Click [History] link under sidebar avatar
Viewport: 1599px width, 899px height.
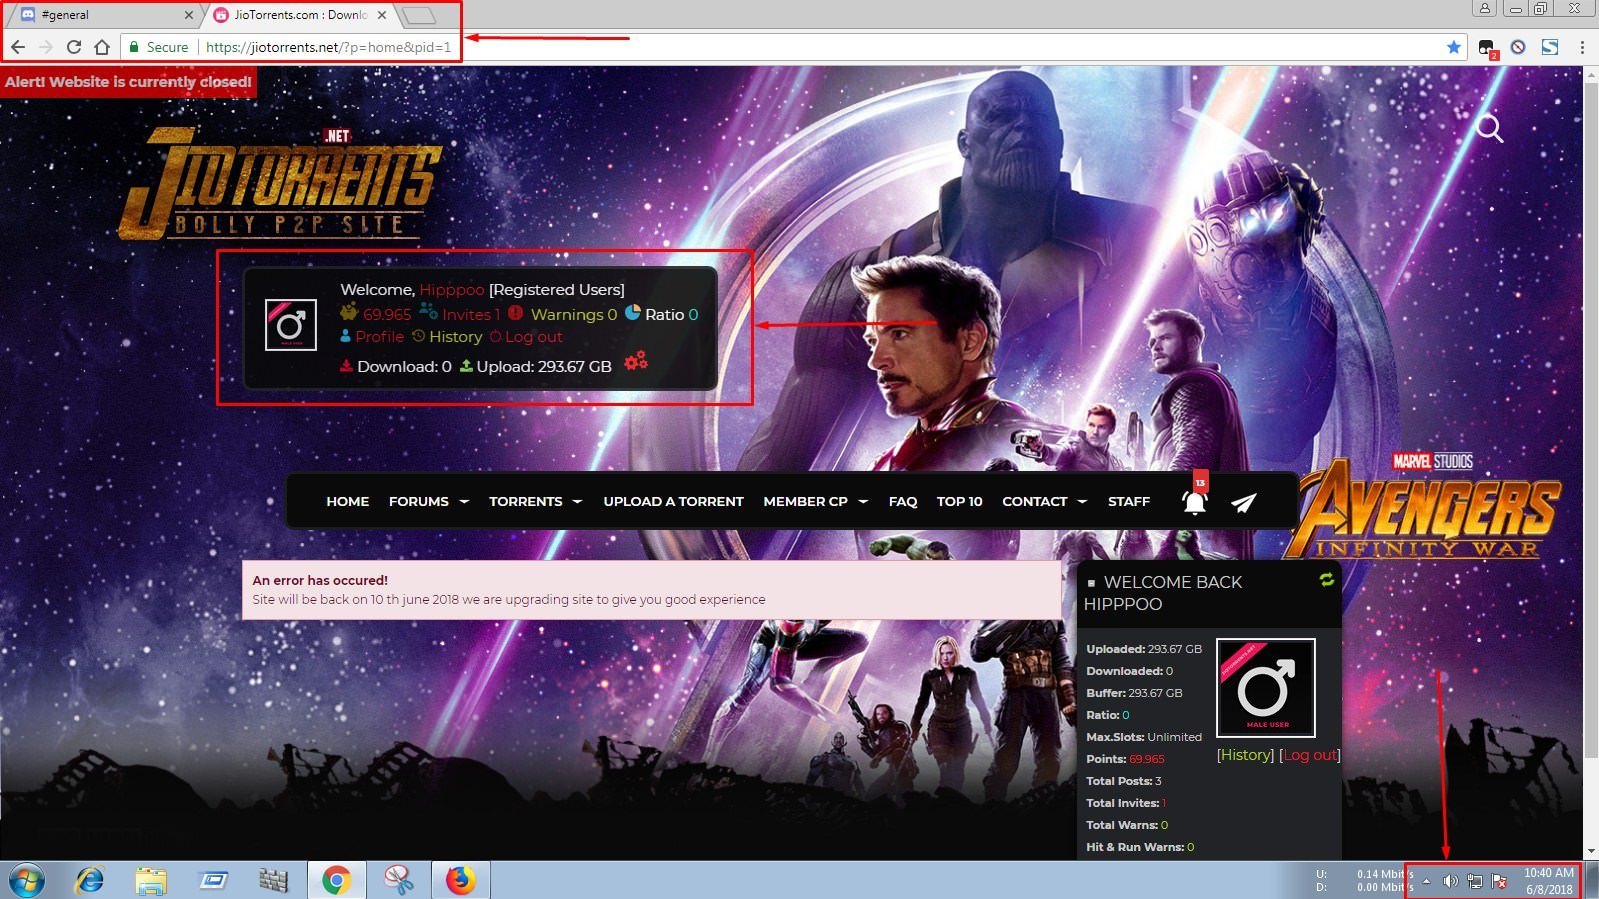coord(1245,755)
